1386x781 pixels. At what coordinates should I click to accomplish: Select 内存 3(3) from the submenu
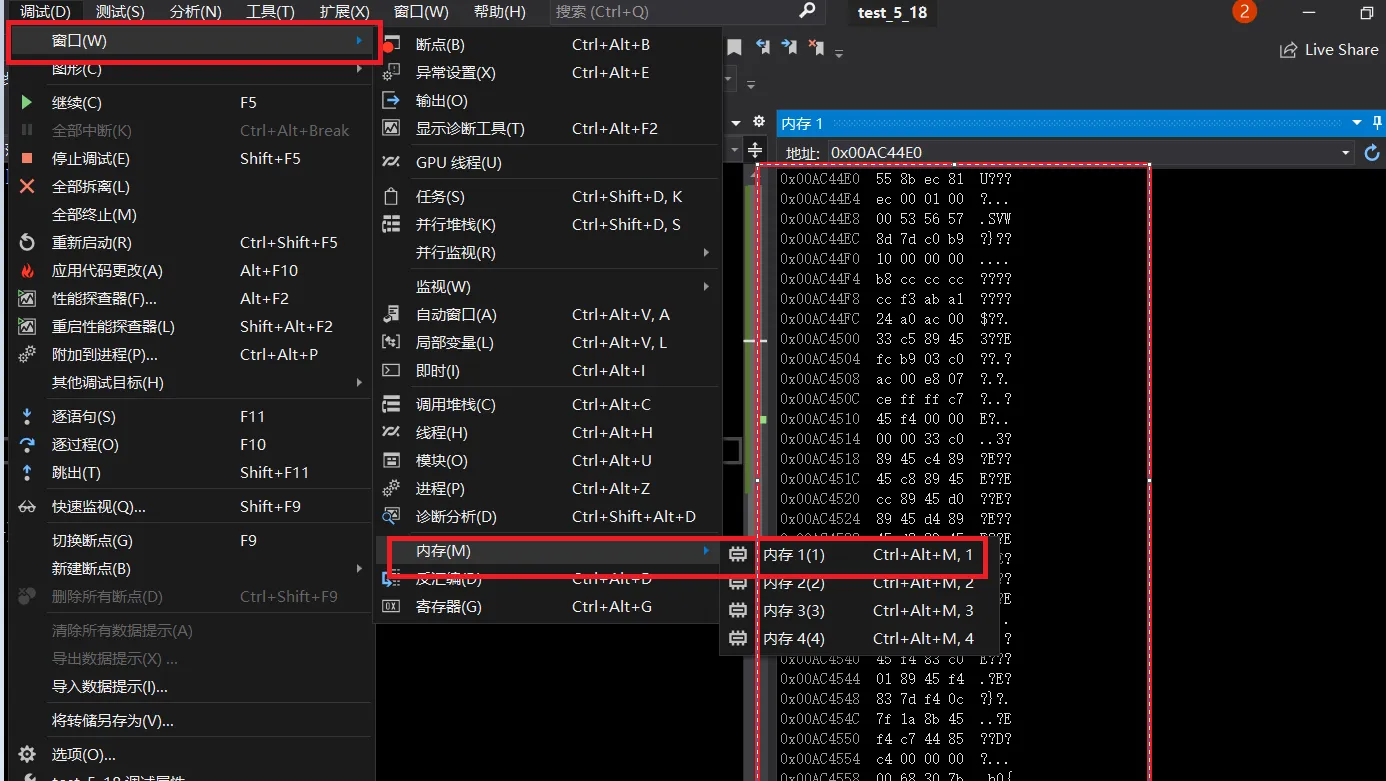tap(860, 611)
